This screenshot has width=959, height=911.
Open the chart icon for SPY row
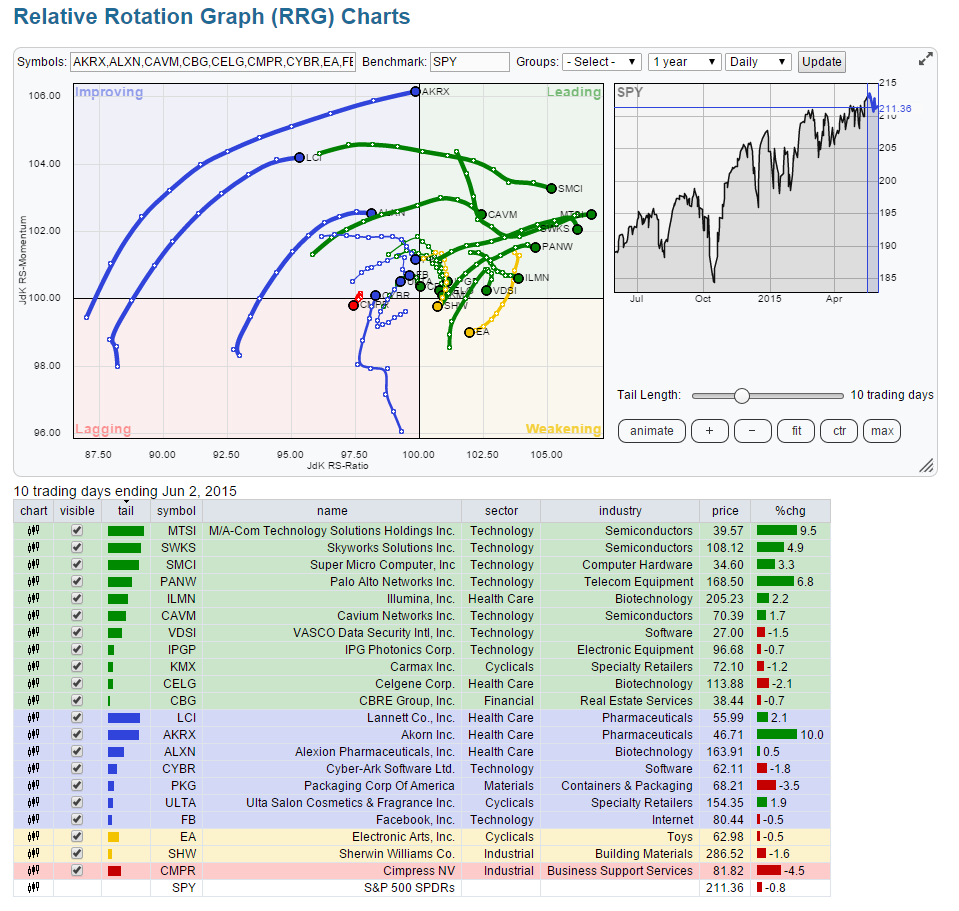point(34,888)
